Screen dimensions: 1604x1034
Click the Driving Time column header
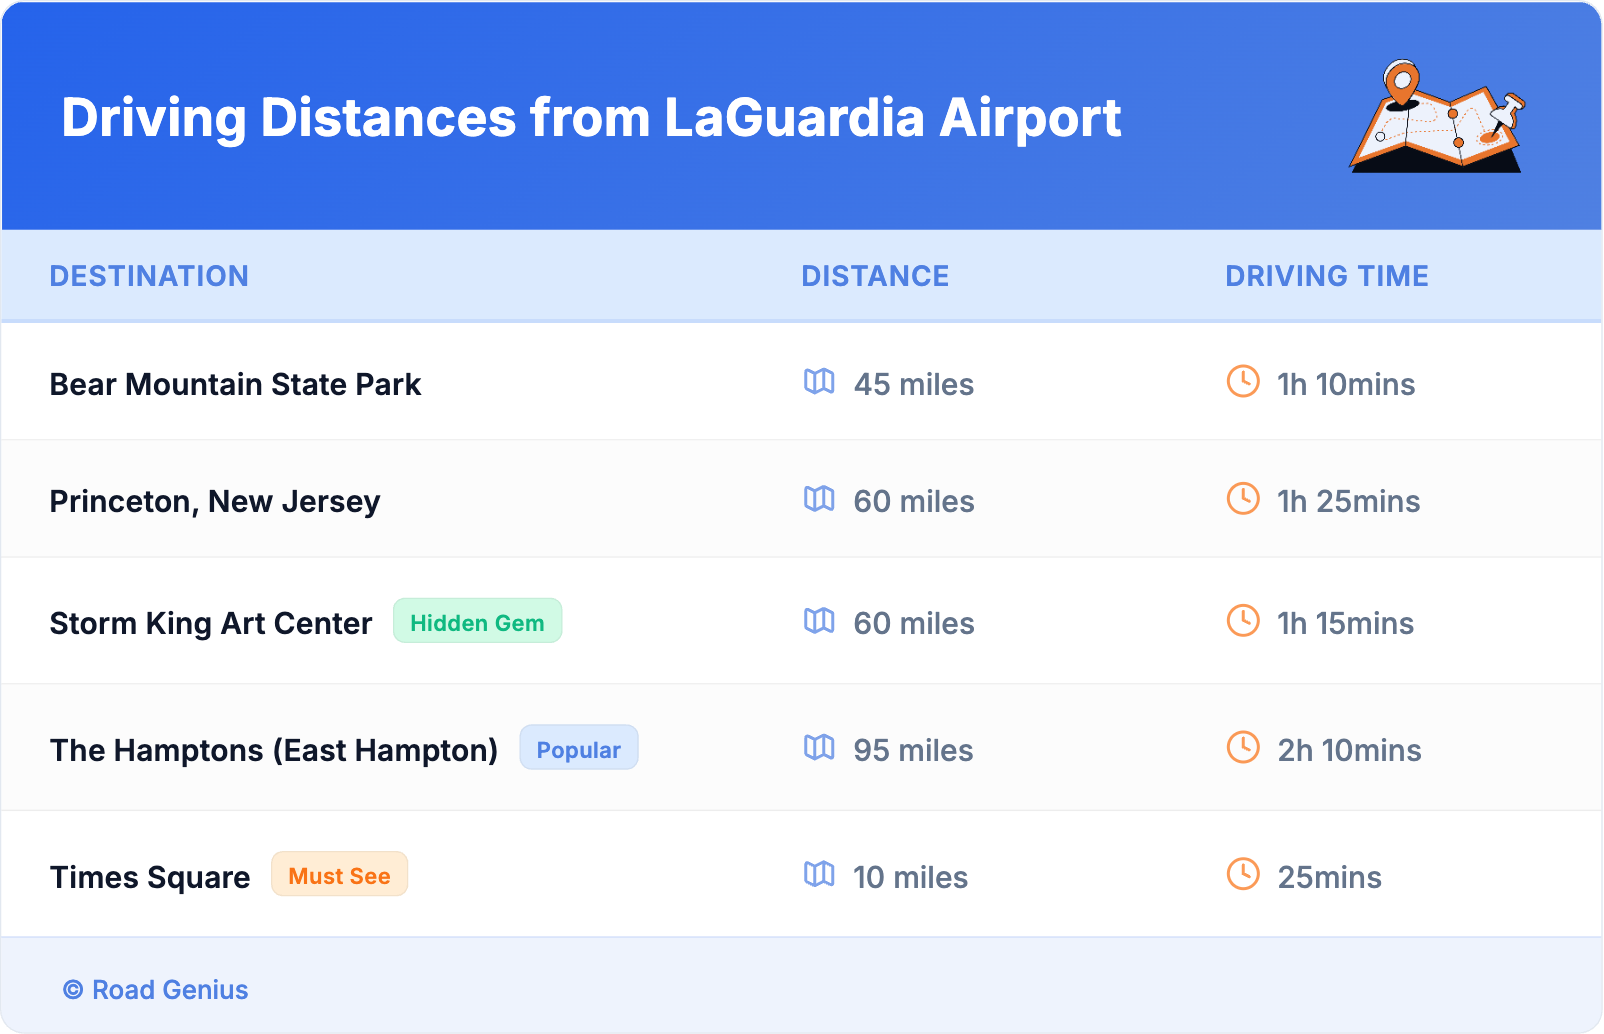tap(1327, 276)
